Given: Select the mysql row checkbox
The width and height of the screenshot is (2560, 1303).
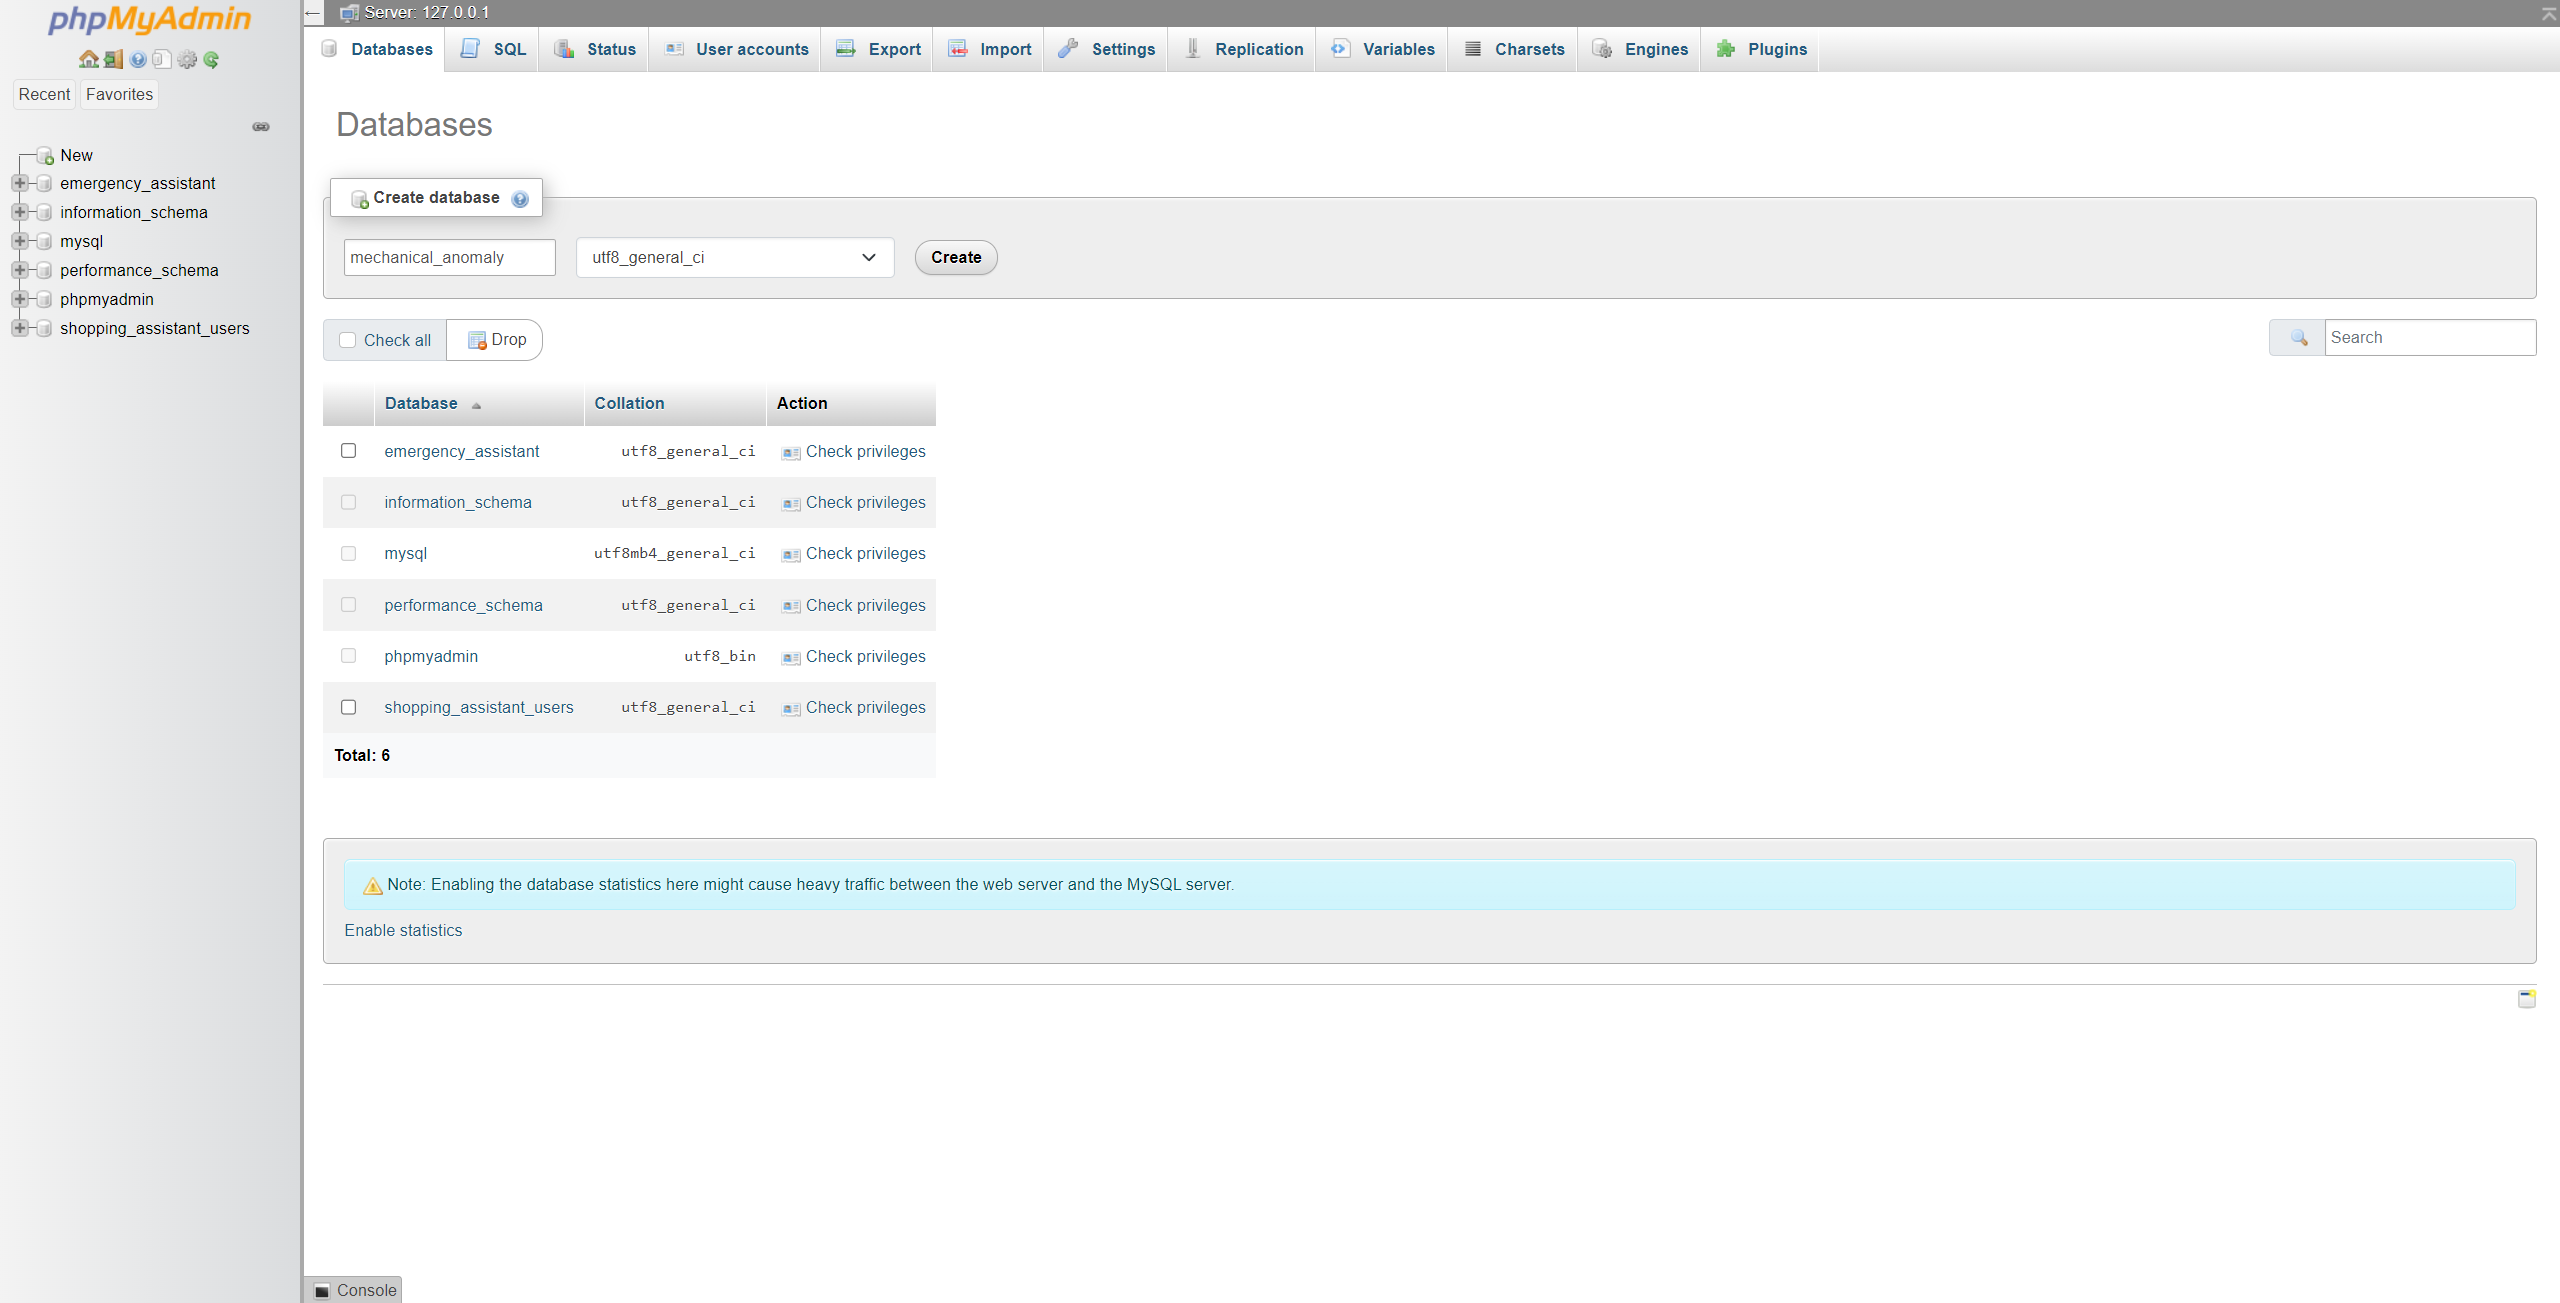Looking at the screenshot, I should click(348, 553).
